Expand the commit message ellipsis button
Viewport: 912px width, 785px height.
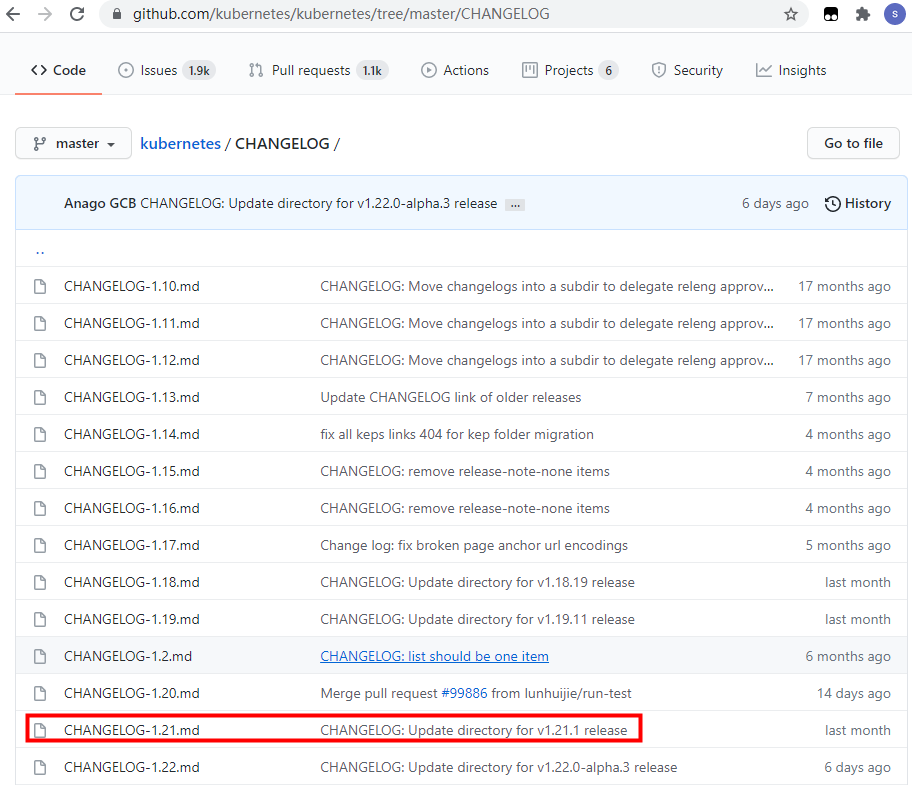515,204
